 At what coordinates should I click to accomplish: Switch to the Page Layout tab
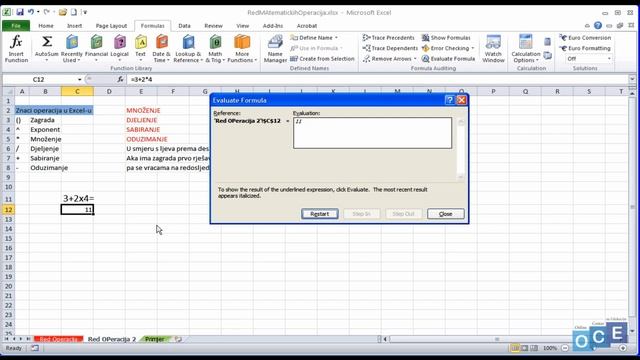(111, 26)
